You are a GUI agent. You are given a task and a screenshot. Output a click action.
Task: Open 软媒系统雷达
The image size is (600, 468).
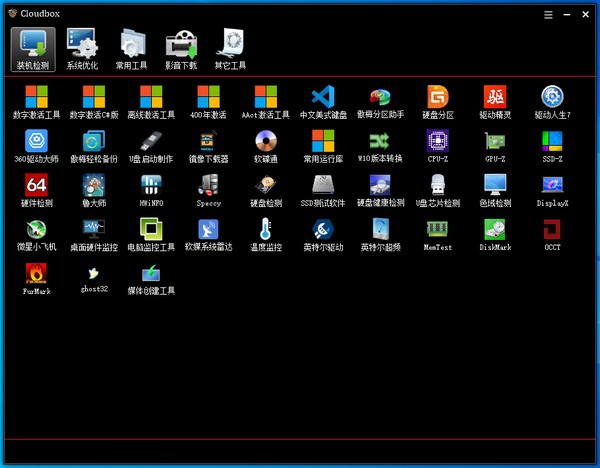coord(208,235)
